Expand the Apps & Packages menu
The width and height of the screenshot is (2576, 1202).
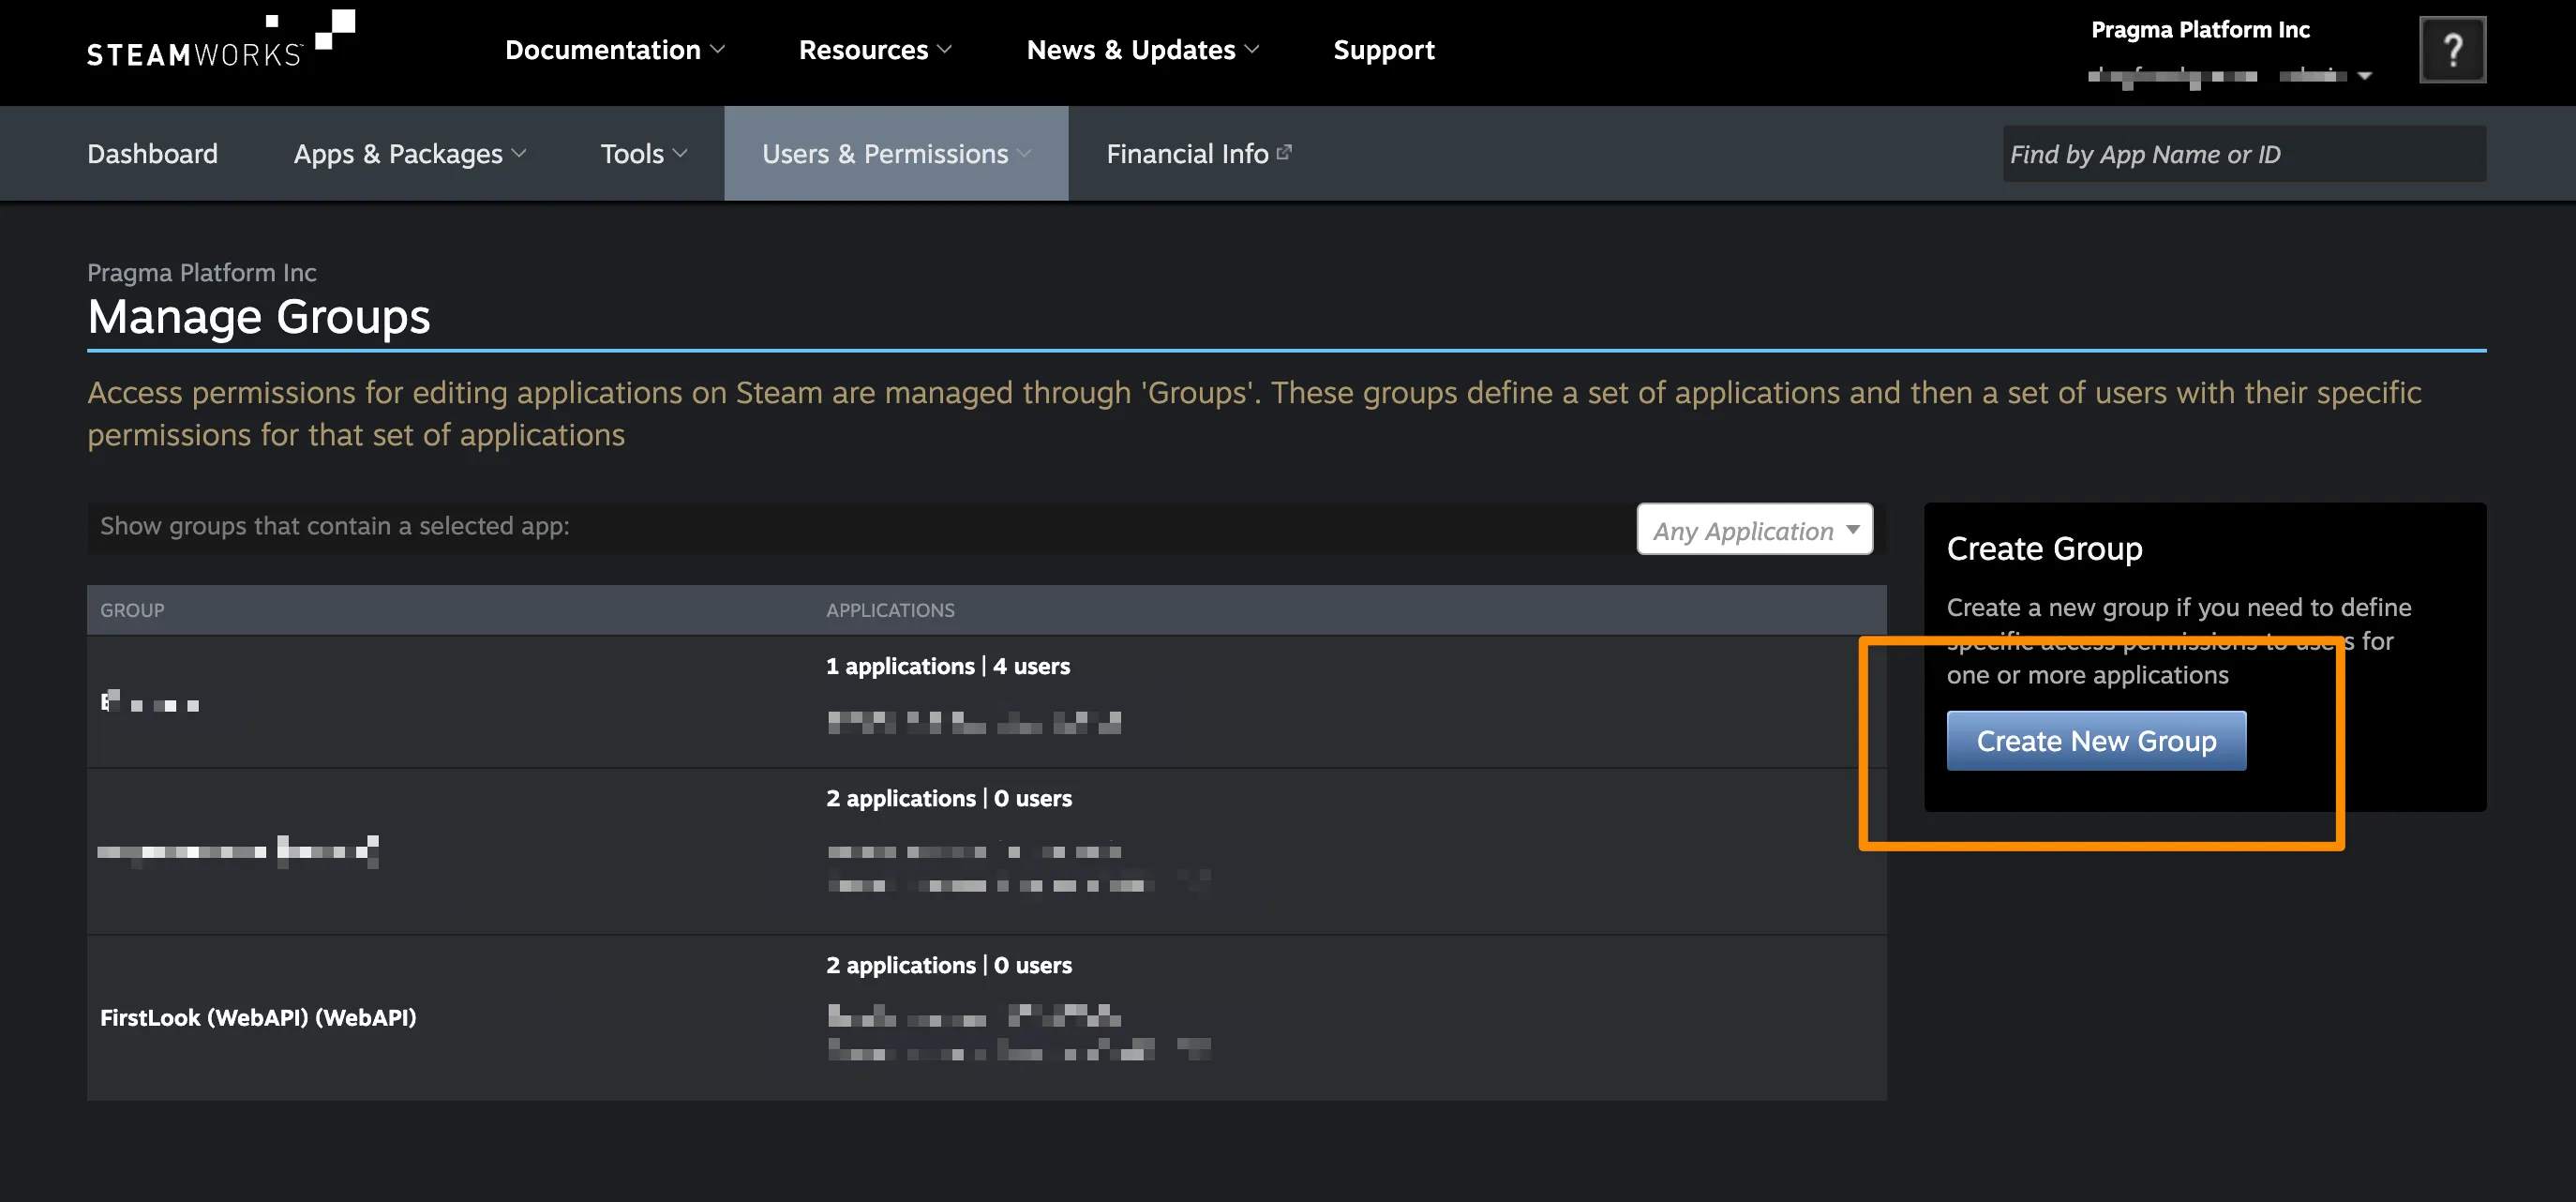tap(409, 154)
